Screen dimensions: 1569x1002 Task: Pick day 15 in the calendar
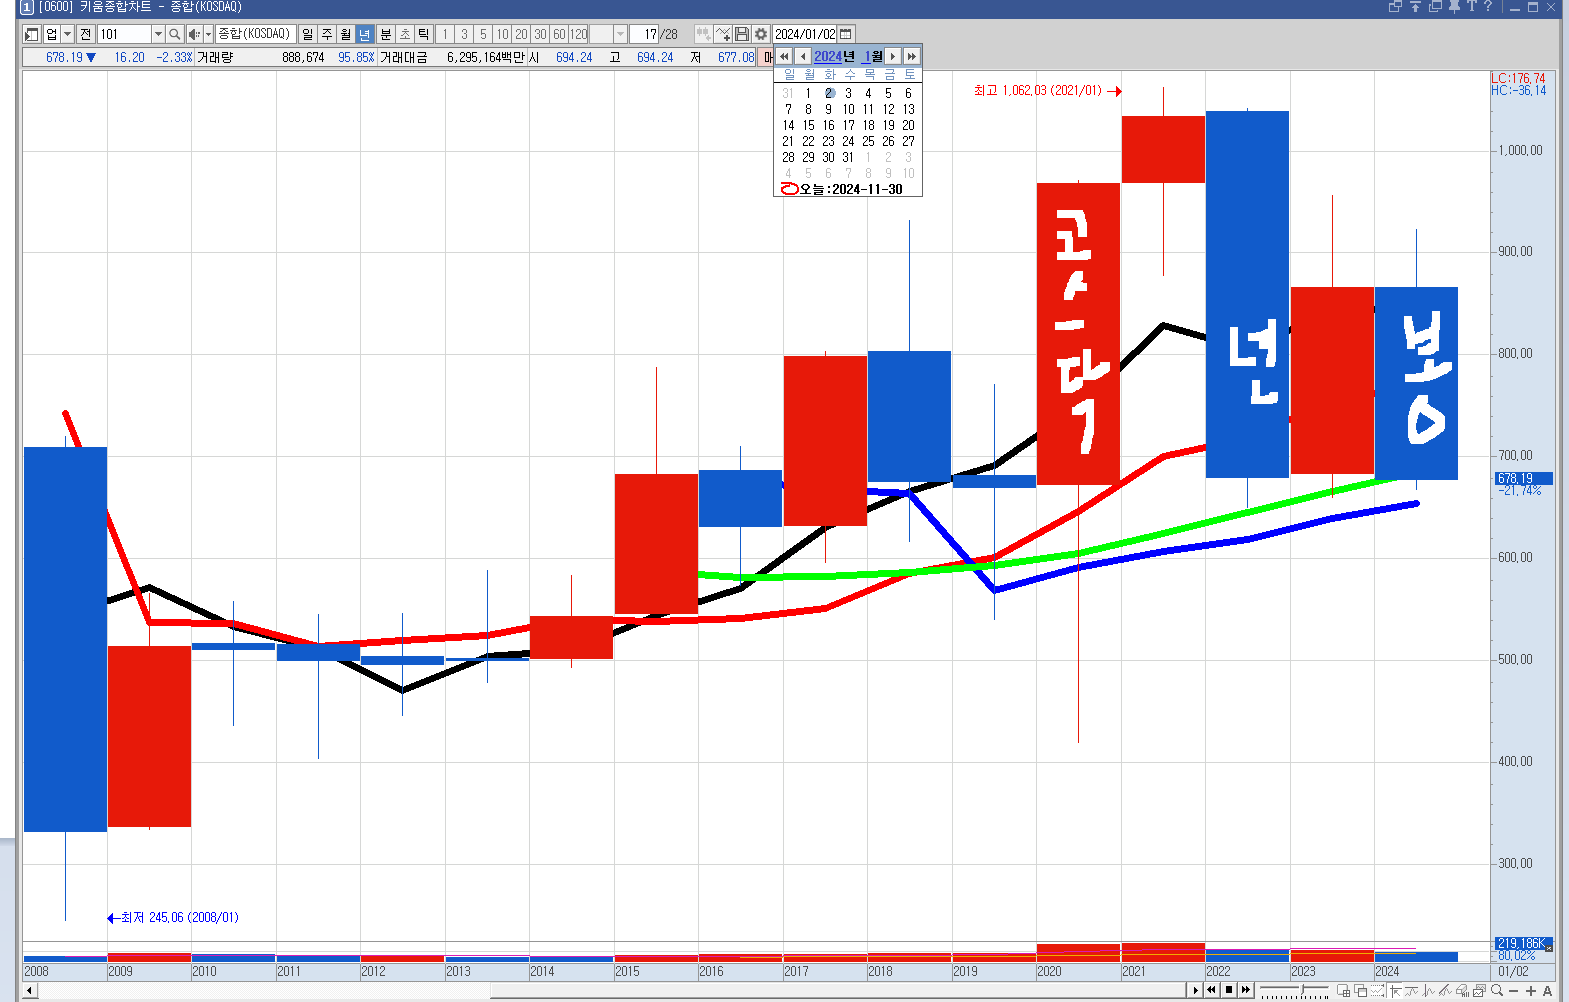808,125
